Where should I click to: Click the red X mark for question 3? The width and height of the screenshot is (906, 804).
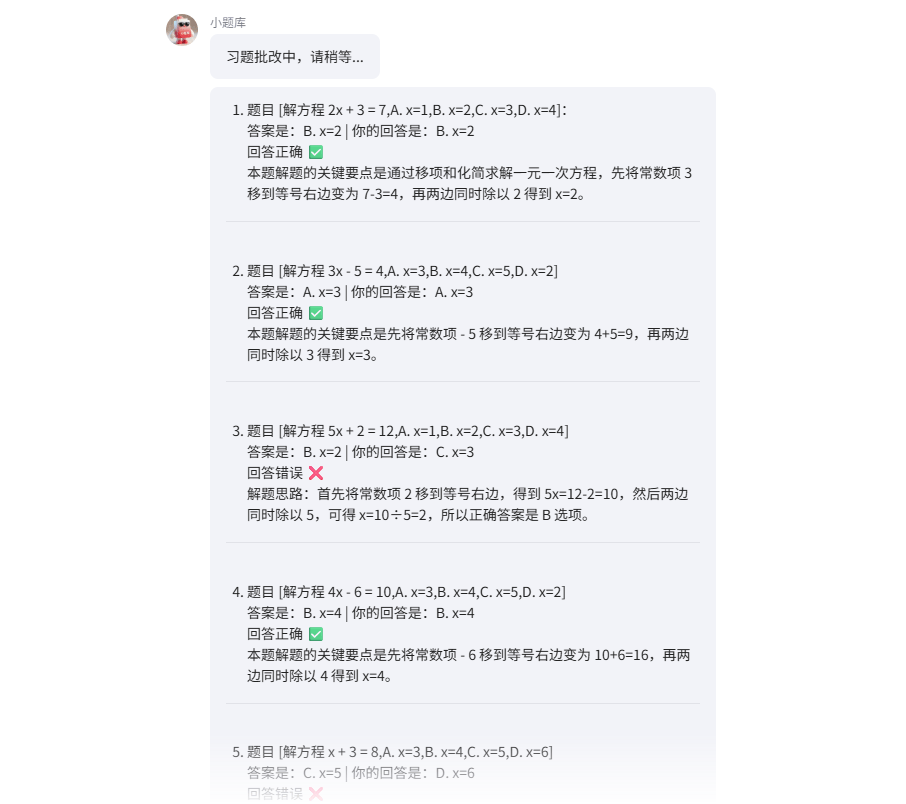(316, 473)
